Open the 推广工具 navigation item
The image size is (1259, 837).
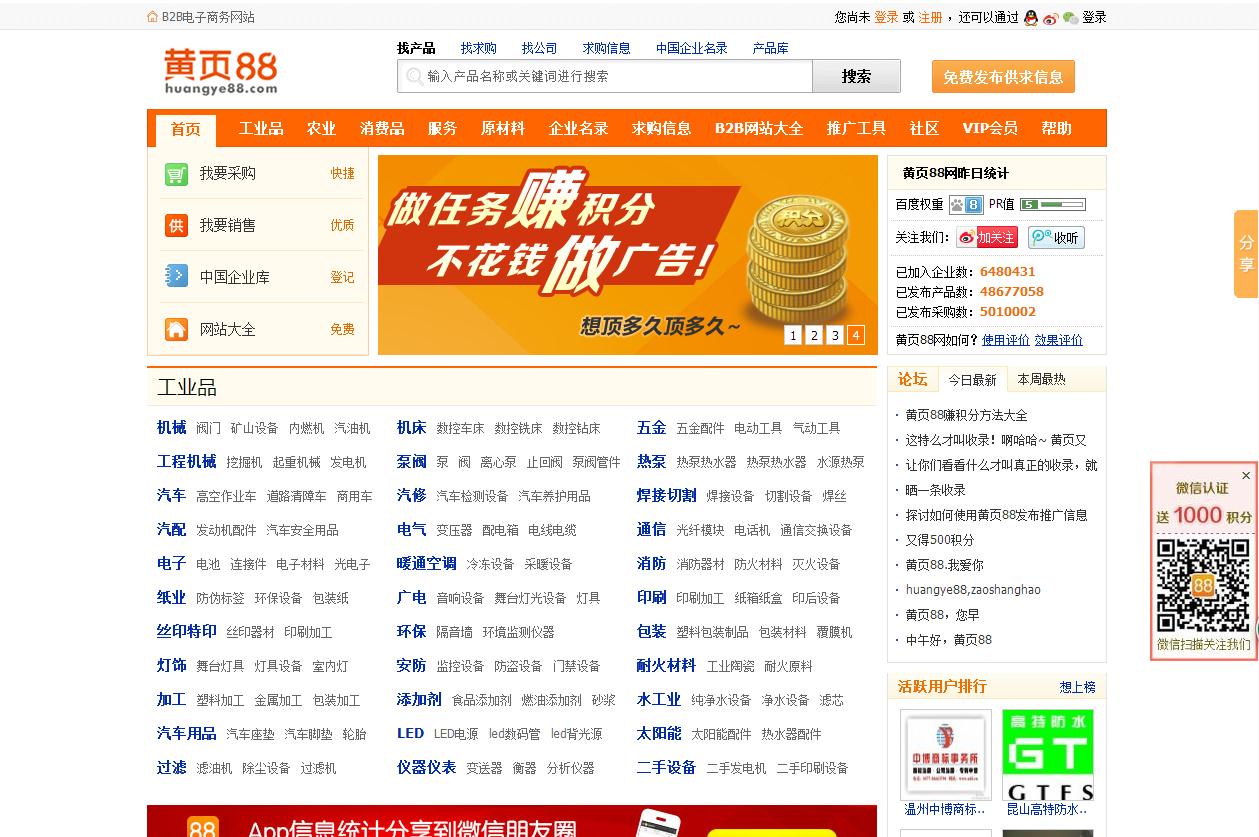click(857, 128)
